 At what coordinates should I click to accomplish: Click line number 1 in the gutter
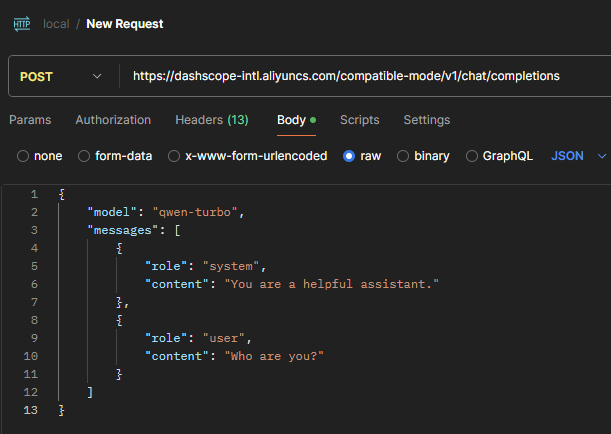(34, 194)
